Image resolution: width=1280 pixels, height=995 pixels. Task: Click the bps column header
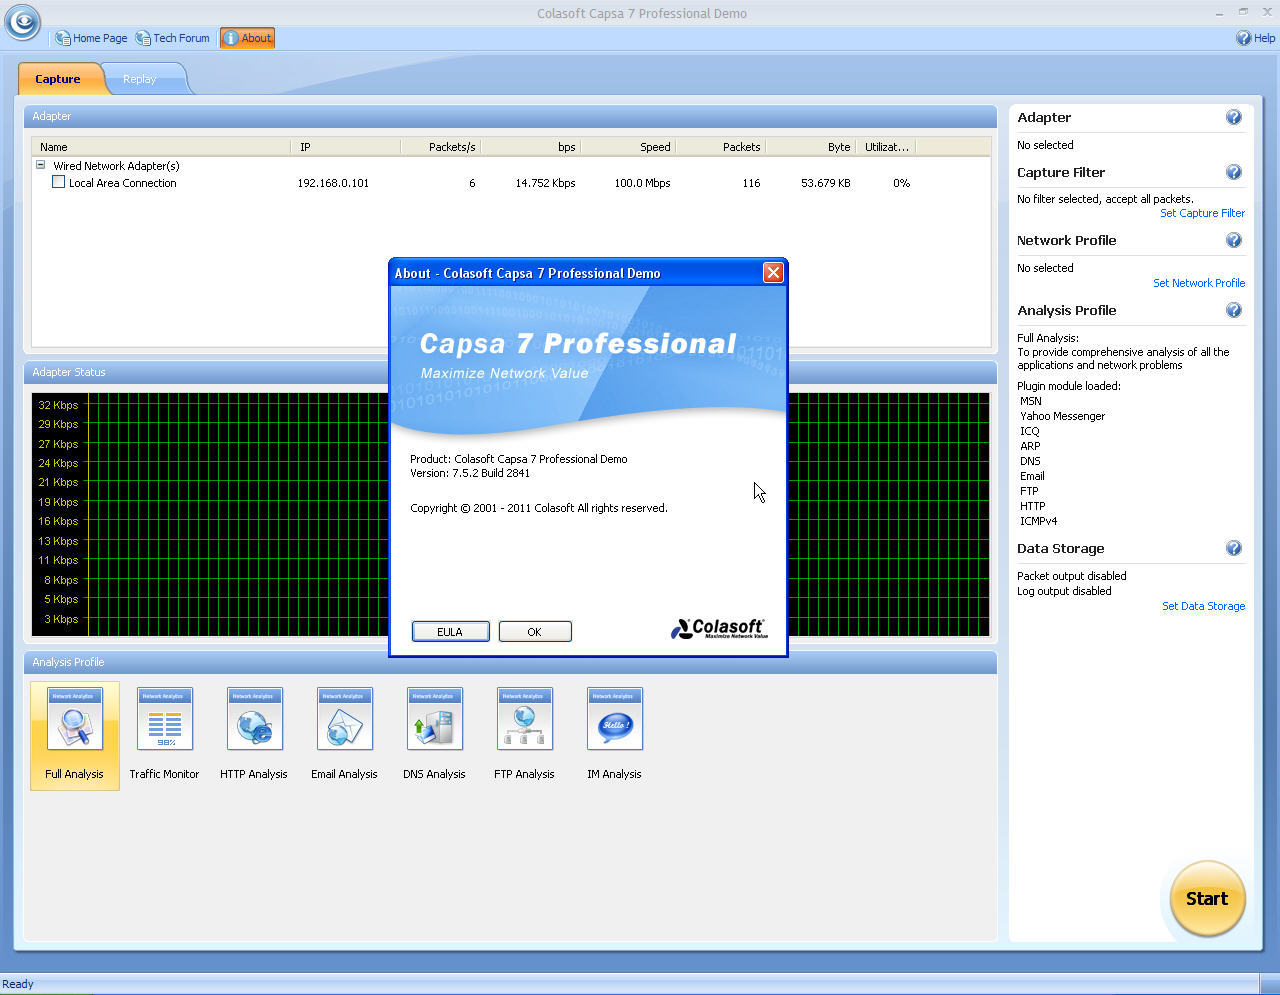(530, 147)
